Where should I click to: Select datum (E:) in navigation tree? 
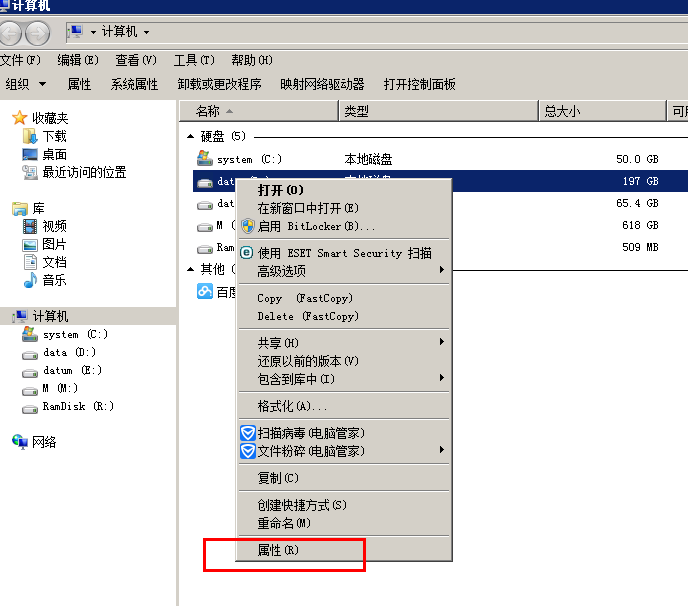(x=71, y=370)
